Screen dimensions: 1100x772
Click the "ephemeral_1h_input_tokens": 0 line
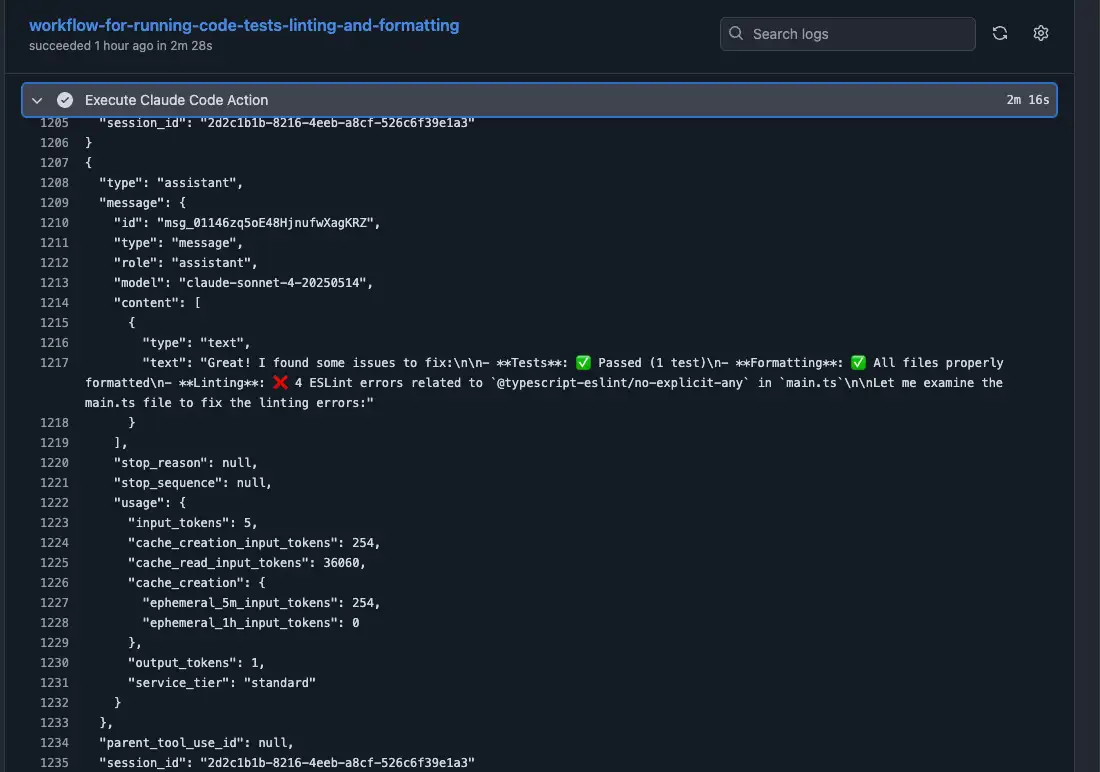(x=250, y=623)
